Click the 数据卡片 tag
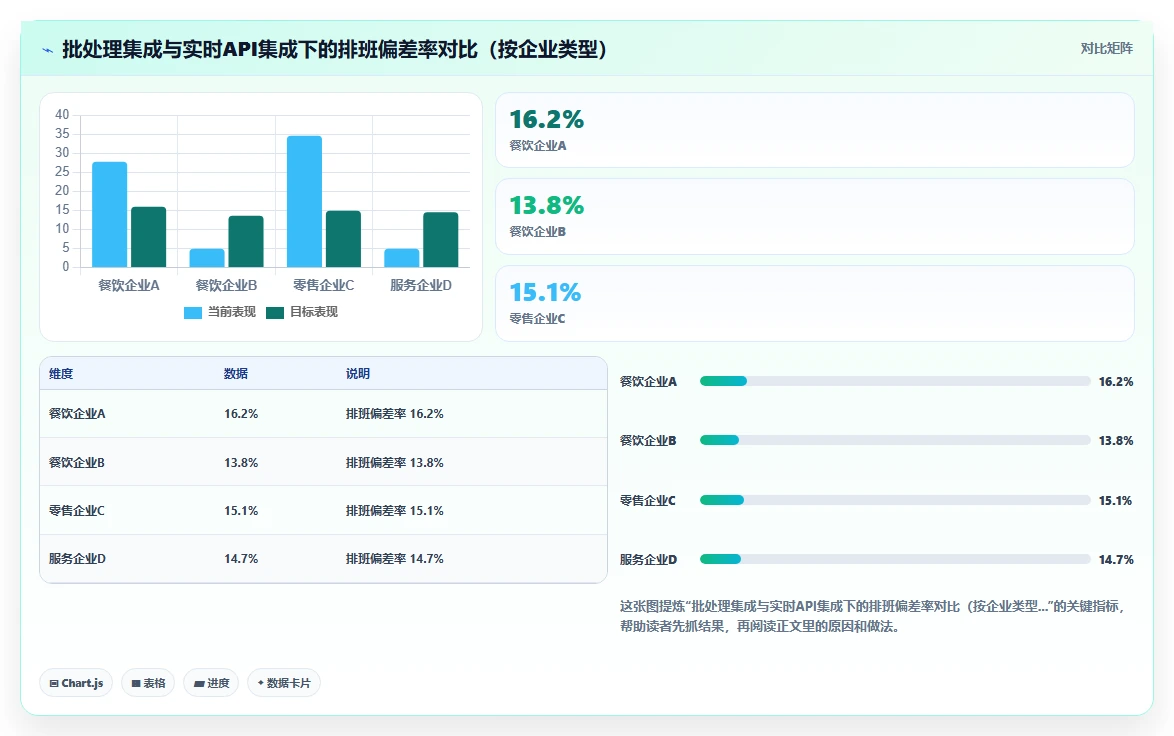Screen dimensions: 1174x736 (x=284, y=683)
